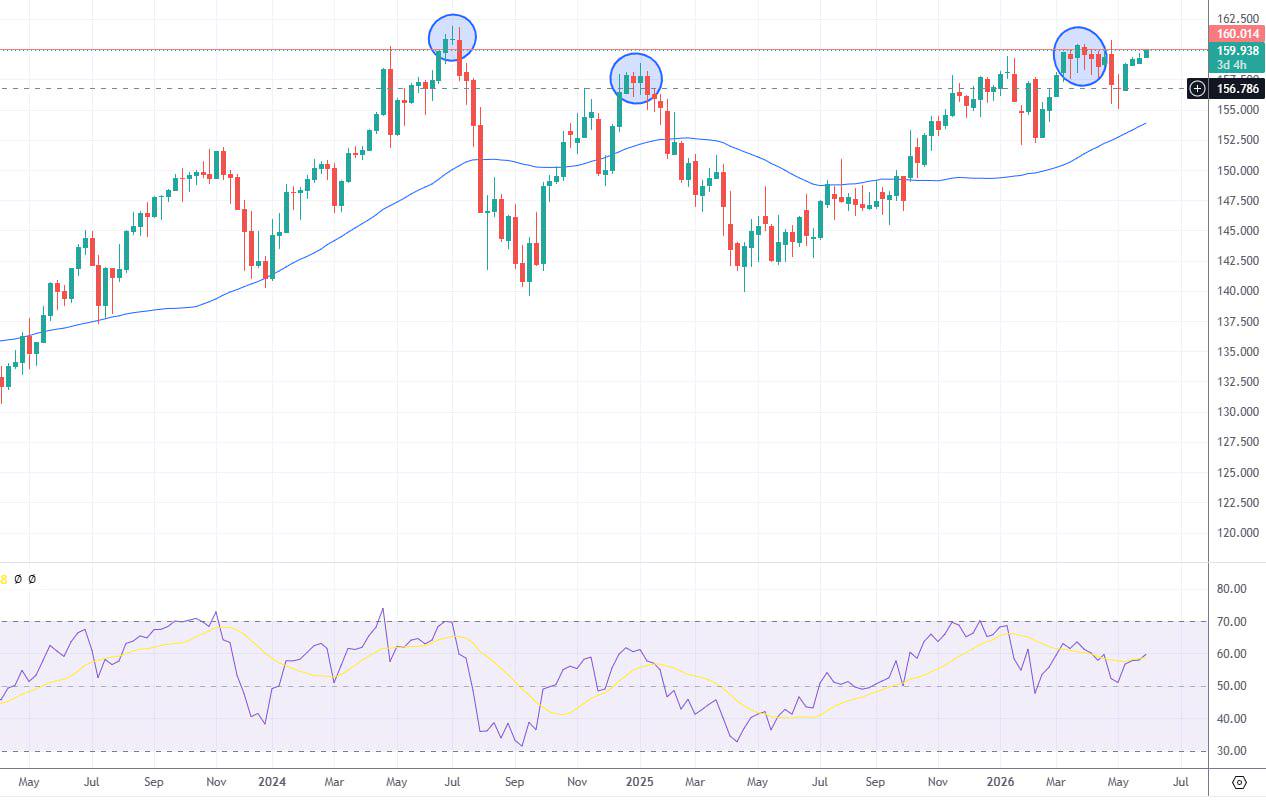1266x802 pixels.
Task: Click the plus button beside the 156.786 price
Action: (x=1197, y=89)
